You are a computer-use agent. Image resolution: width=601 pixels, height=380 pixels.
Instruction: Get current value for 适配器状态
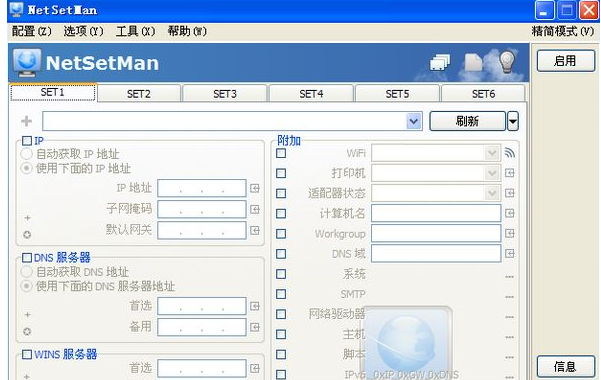click(x=509, y=193)
